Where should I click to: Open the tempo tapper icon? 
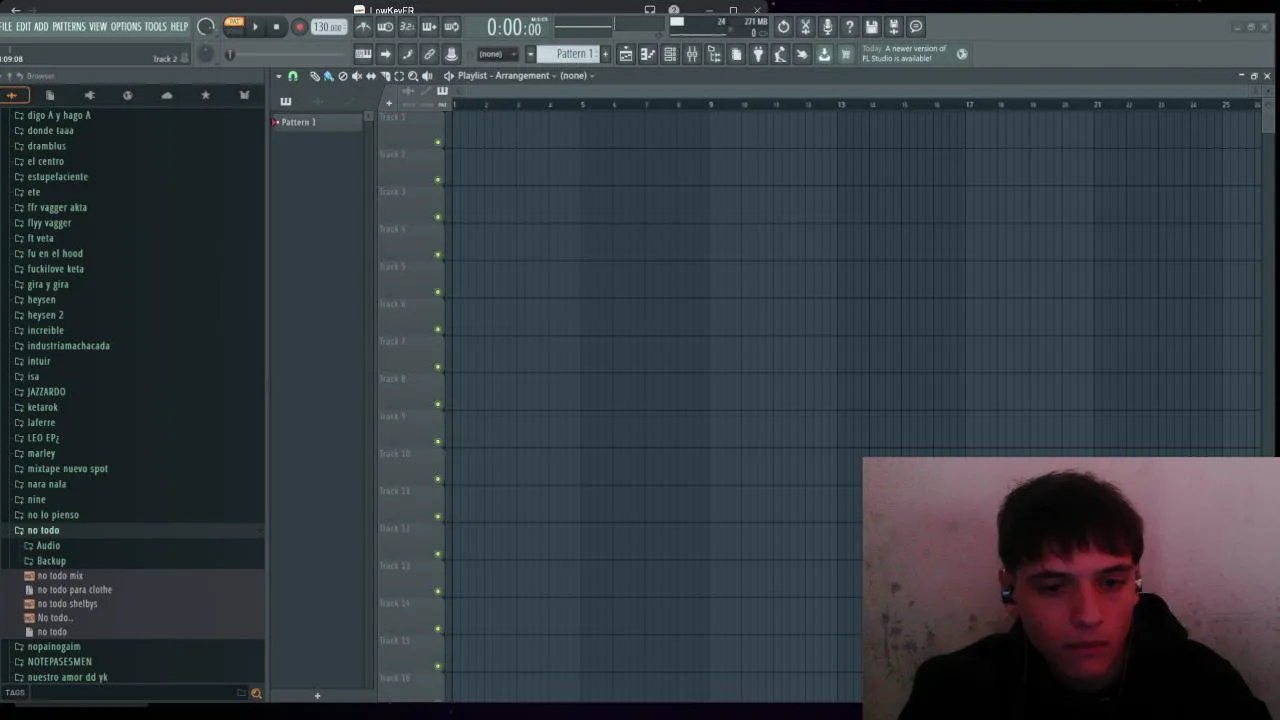[x=780, y=54]
